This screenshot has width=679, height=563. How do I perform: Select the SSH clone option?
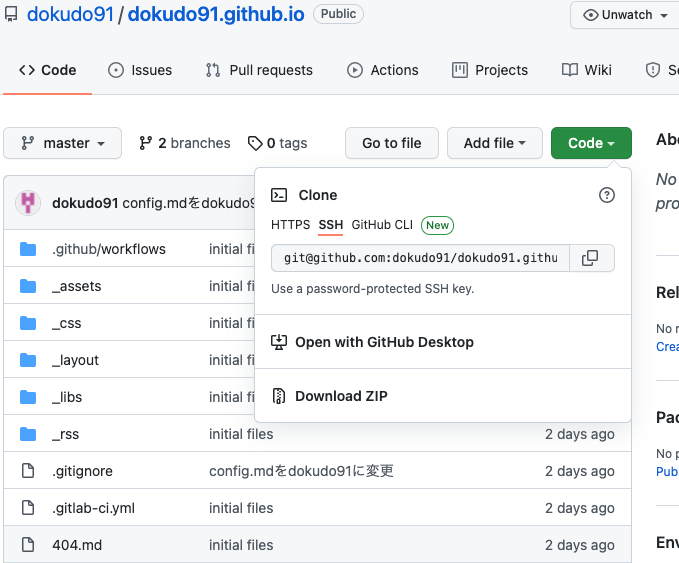pyautogui.click(x=330, y=225)
